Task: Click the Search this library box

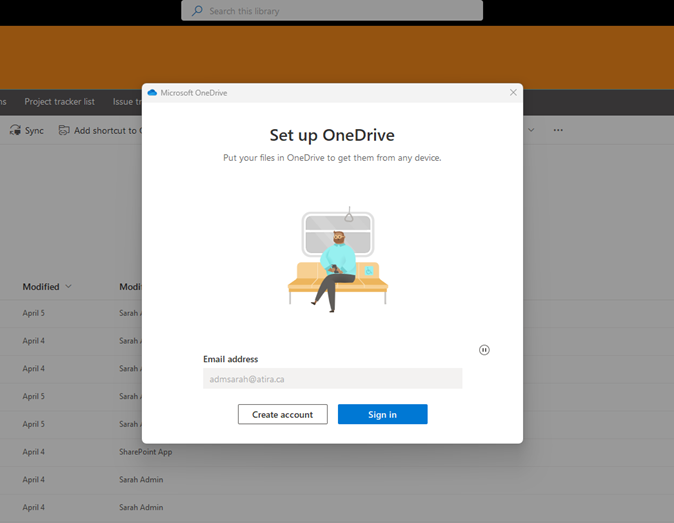Action: [x=332, y=10]
